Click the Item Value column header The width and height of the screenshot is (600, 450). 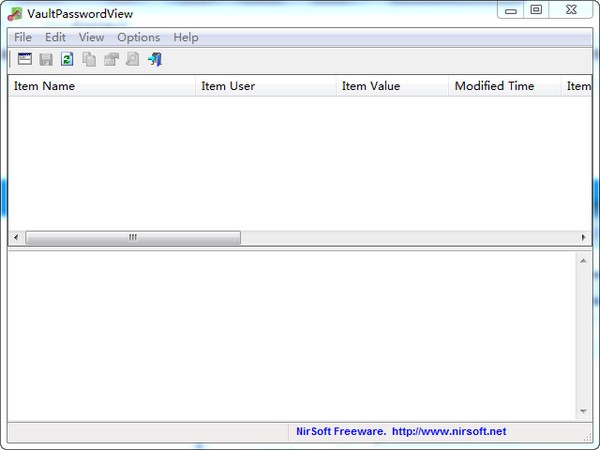392,86
